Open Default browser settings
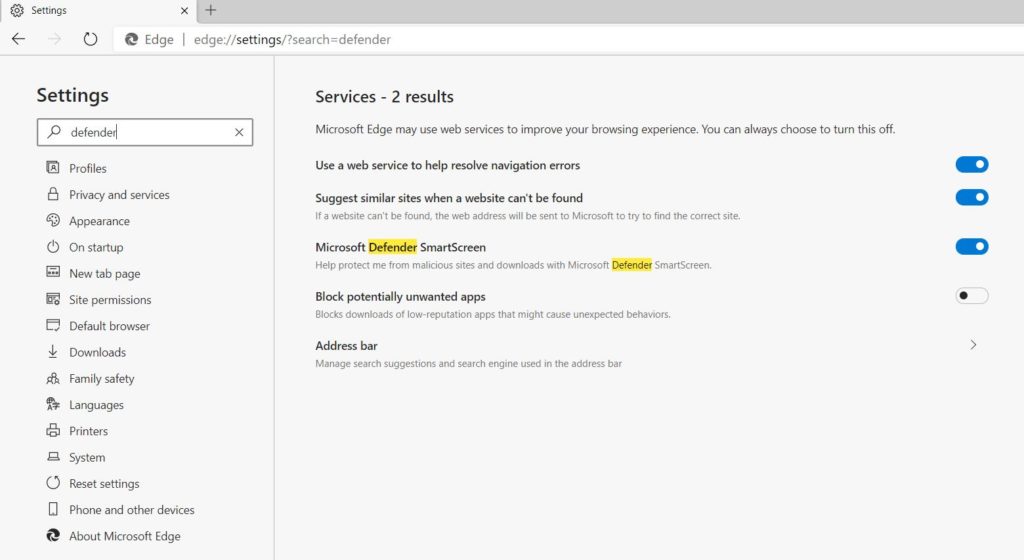 click(109, 326)
